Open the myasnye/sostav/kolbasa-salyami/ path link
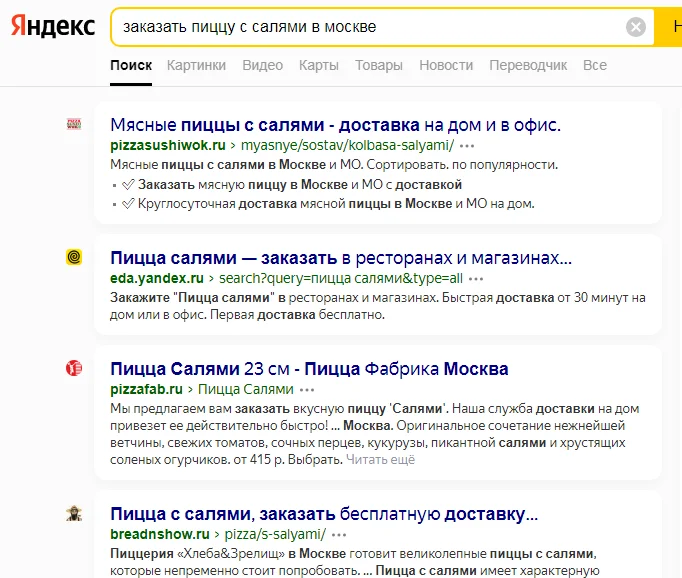 (x=348, y=145)
